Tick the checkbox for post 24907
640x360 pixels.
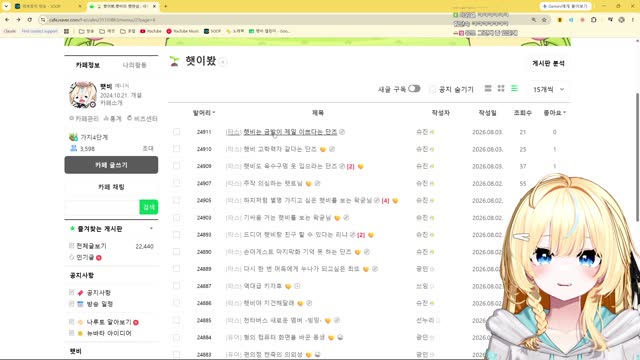click(176, 183)
